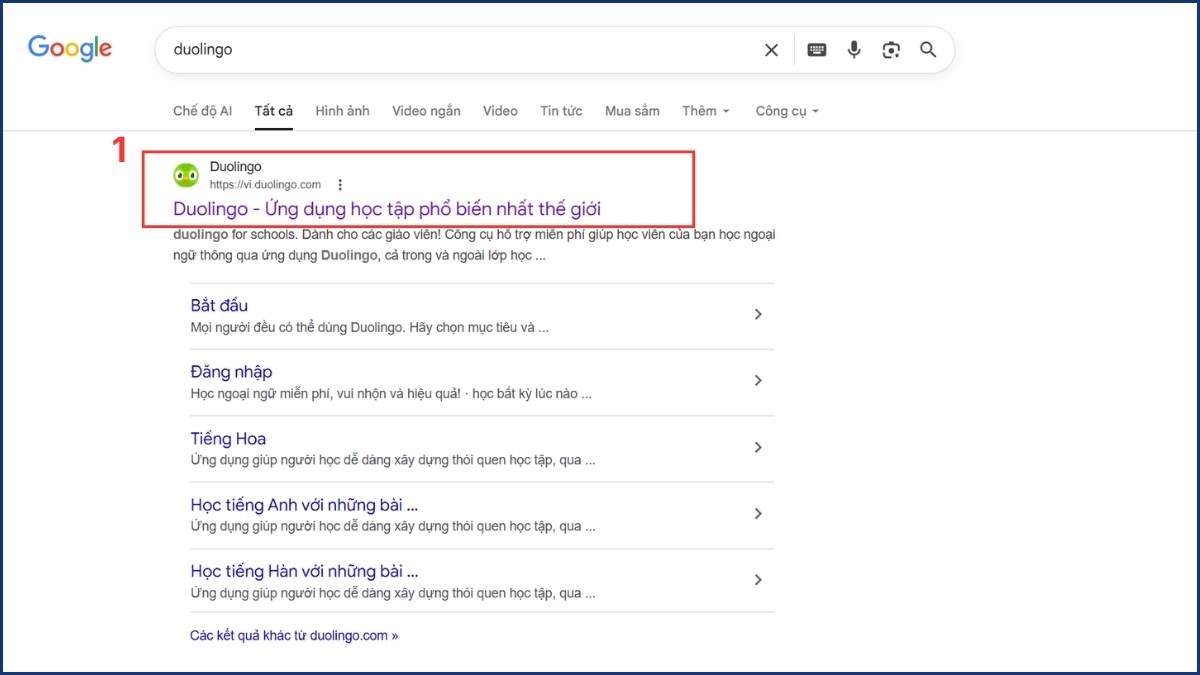Click the chevron on the Bắt đầu row
The width and height of the screenshot is (1200, 675).
[x=758, y=314]
